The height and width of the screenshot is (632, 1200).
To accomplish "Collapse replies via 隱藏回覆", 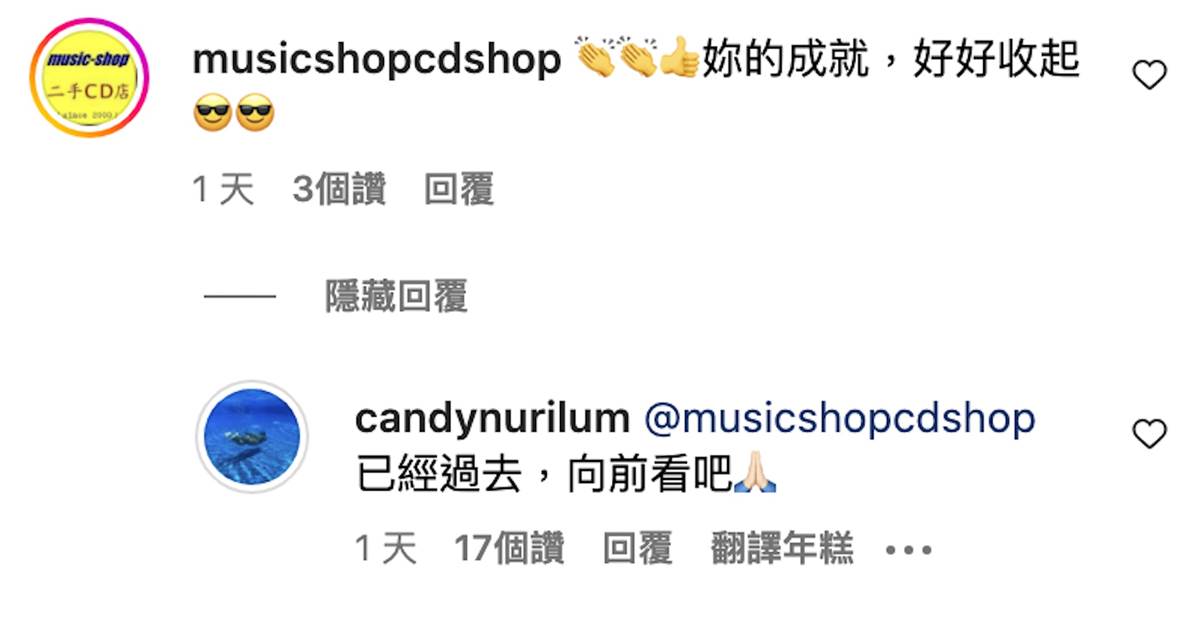I will click(x=396, y=296).
